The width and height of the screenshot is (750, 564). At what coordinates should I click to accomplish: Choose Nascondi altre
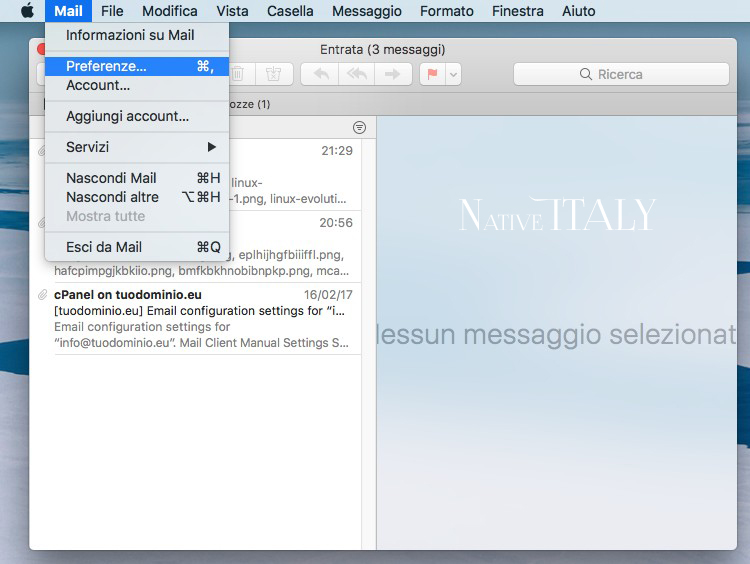tap(137, 197)
